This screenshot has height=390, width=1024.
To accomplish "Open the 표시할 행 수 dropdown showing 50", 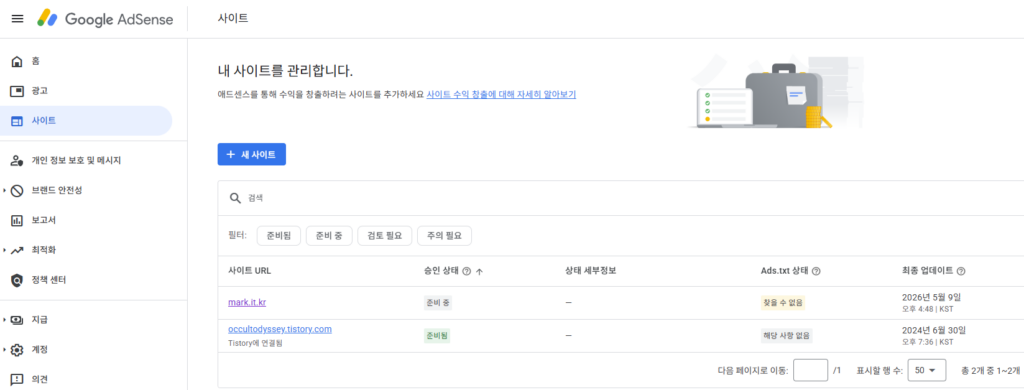I will 926,370.
